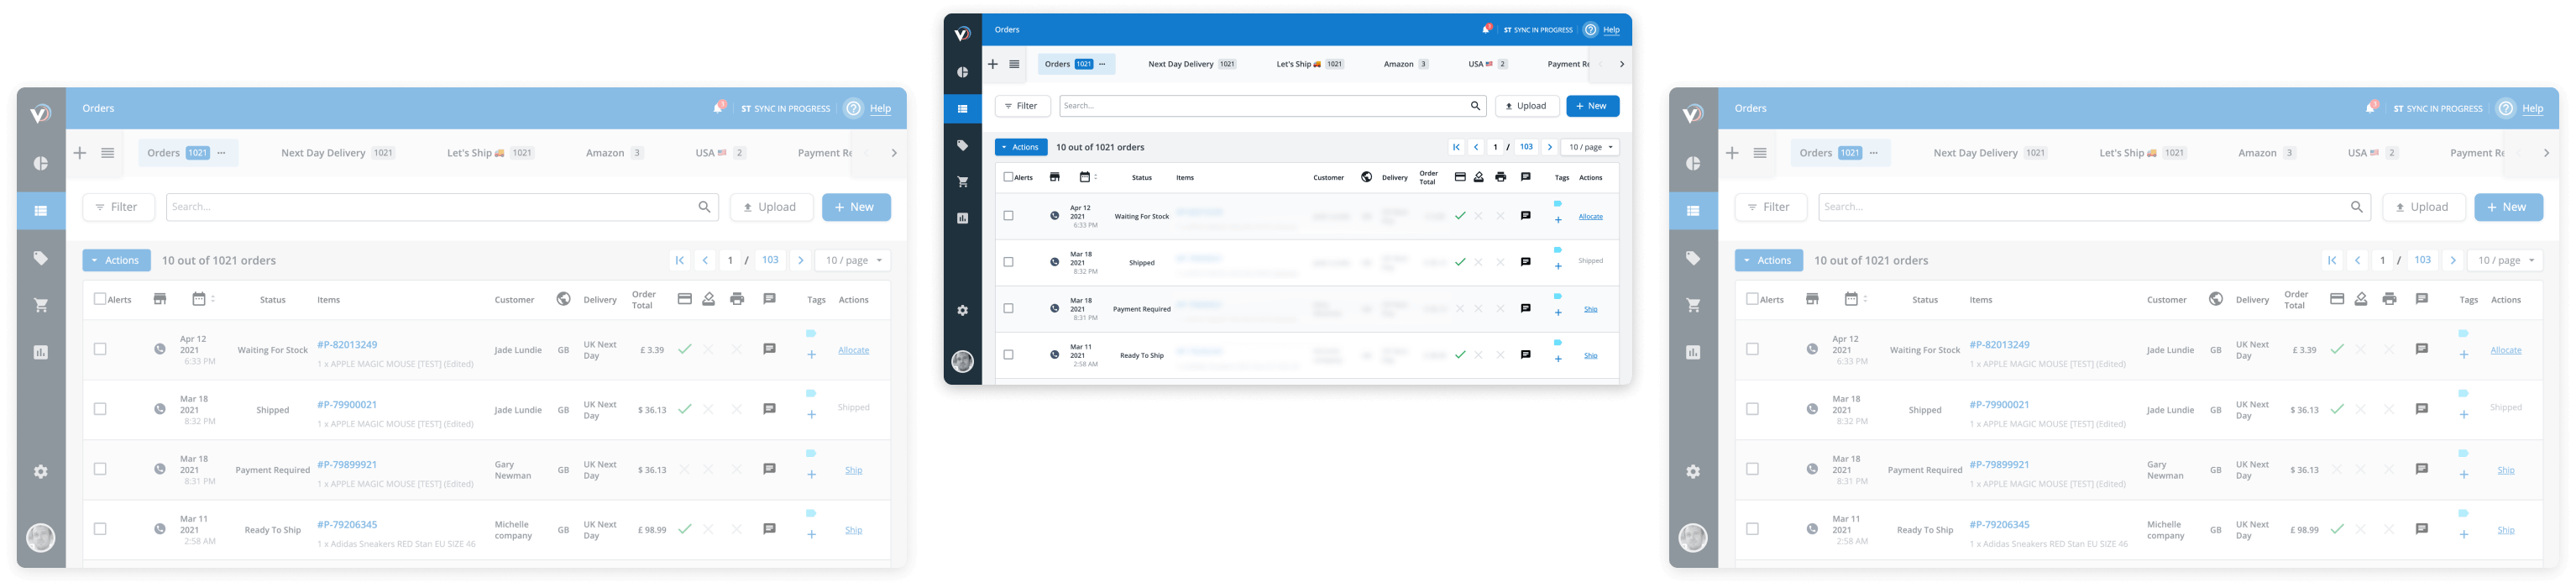Click payment card column icon in center window
This screenshot has height=588, width=2576.
1460,177
